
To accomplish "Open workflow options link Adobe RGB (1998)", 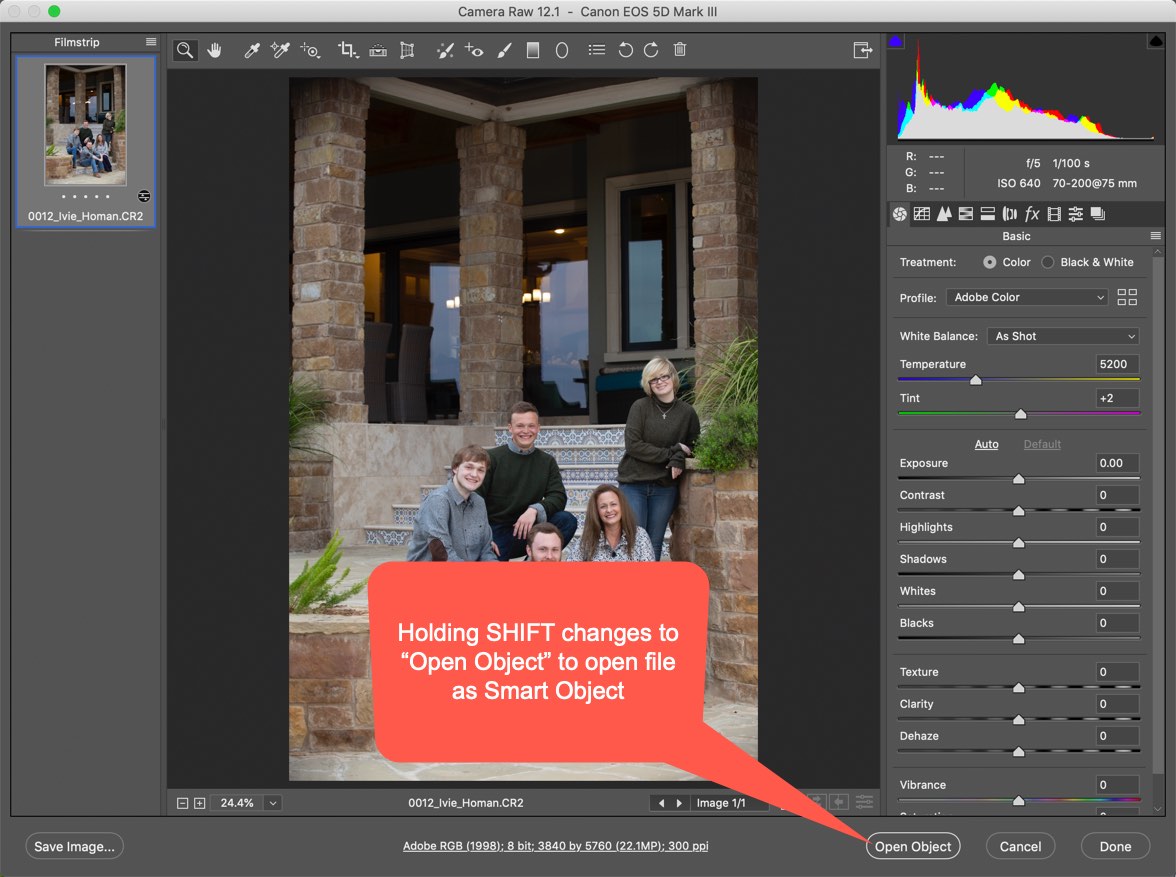I will point(555,846).
